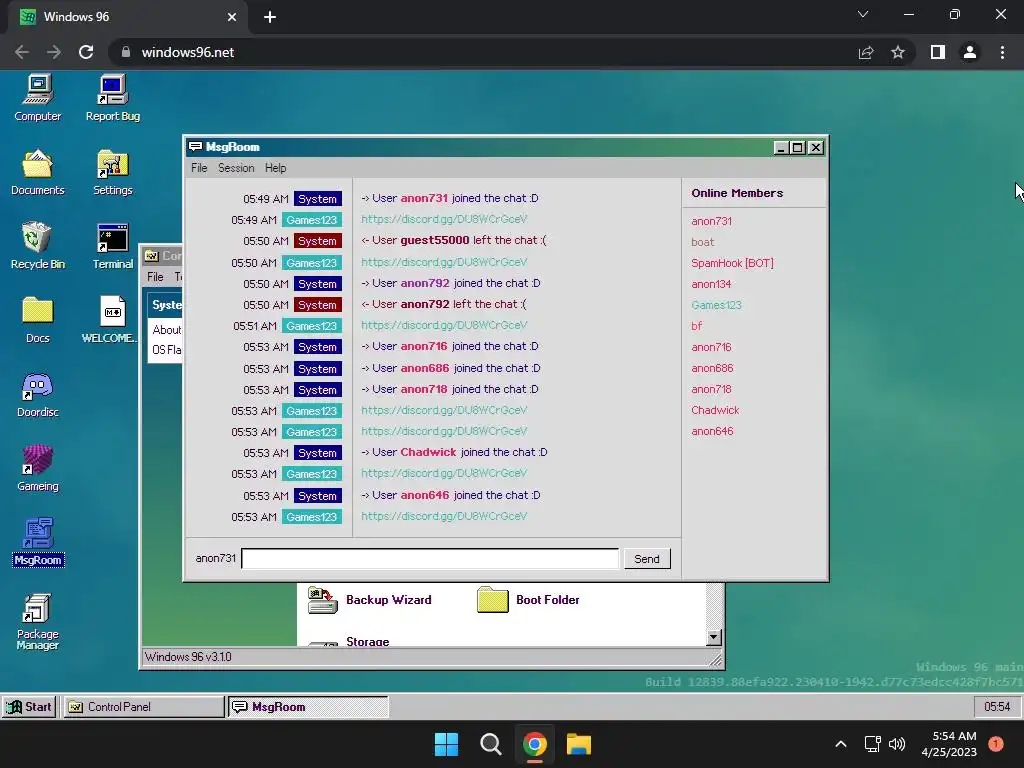Show hidden system tray icons chevron
This screenshot has height=768, width=1024.
click(841, 744)
